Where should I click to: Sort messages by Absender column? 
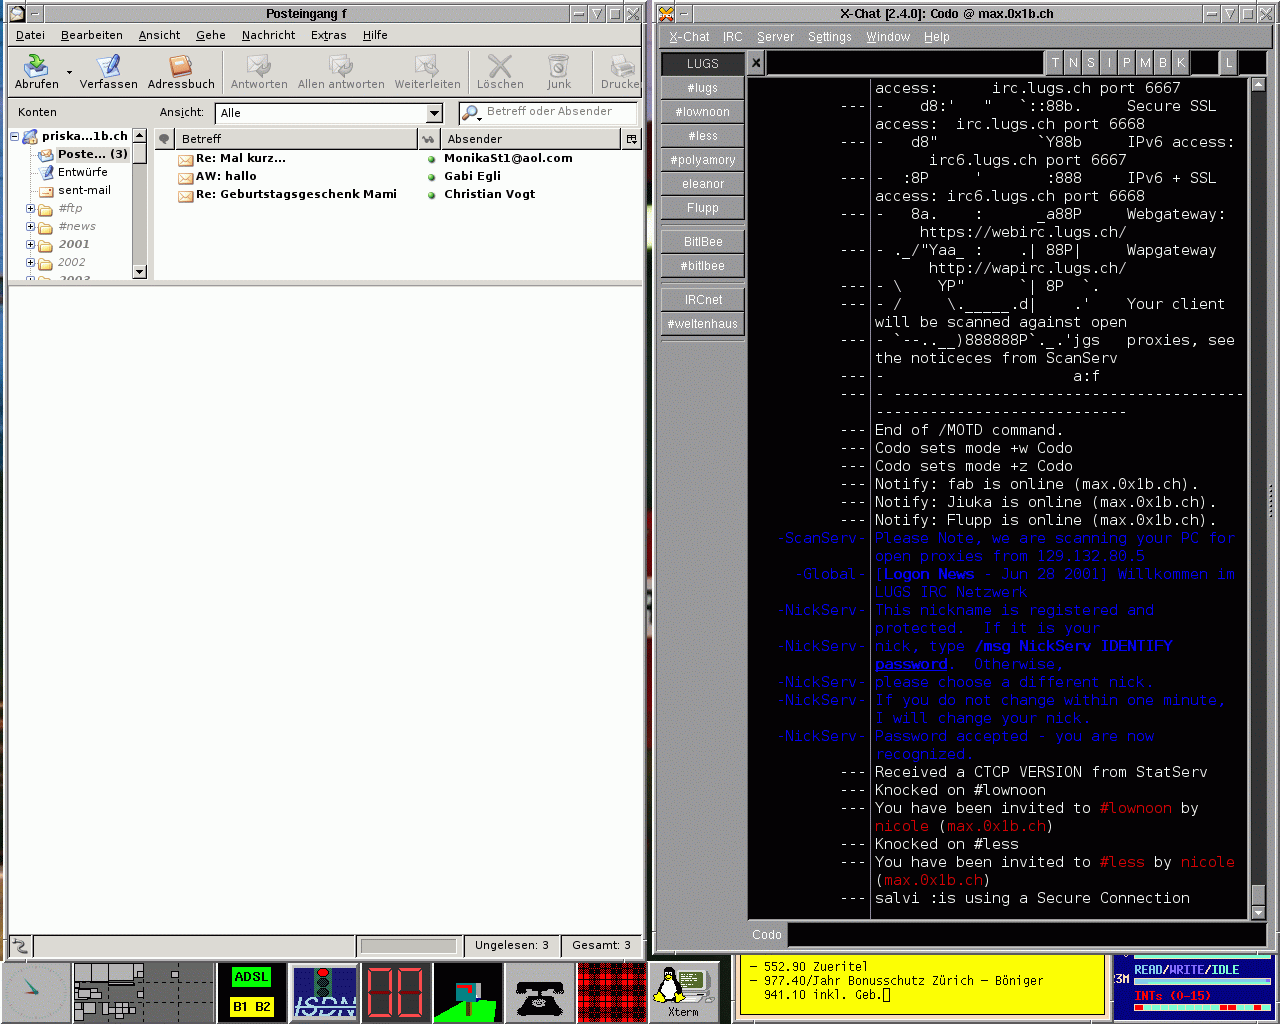(531, 139)
